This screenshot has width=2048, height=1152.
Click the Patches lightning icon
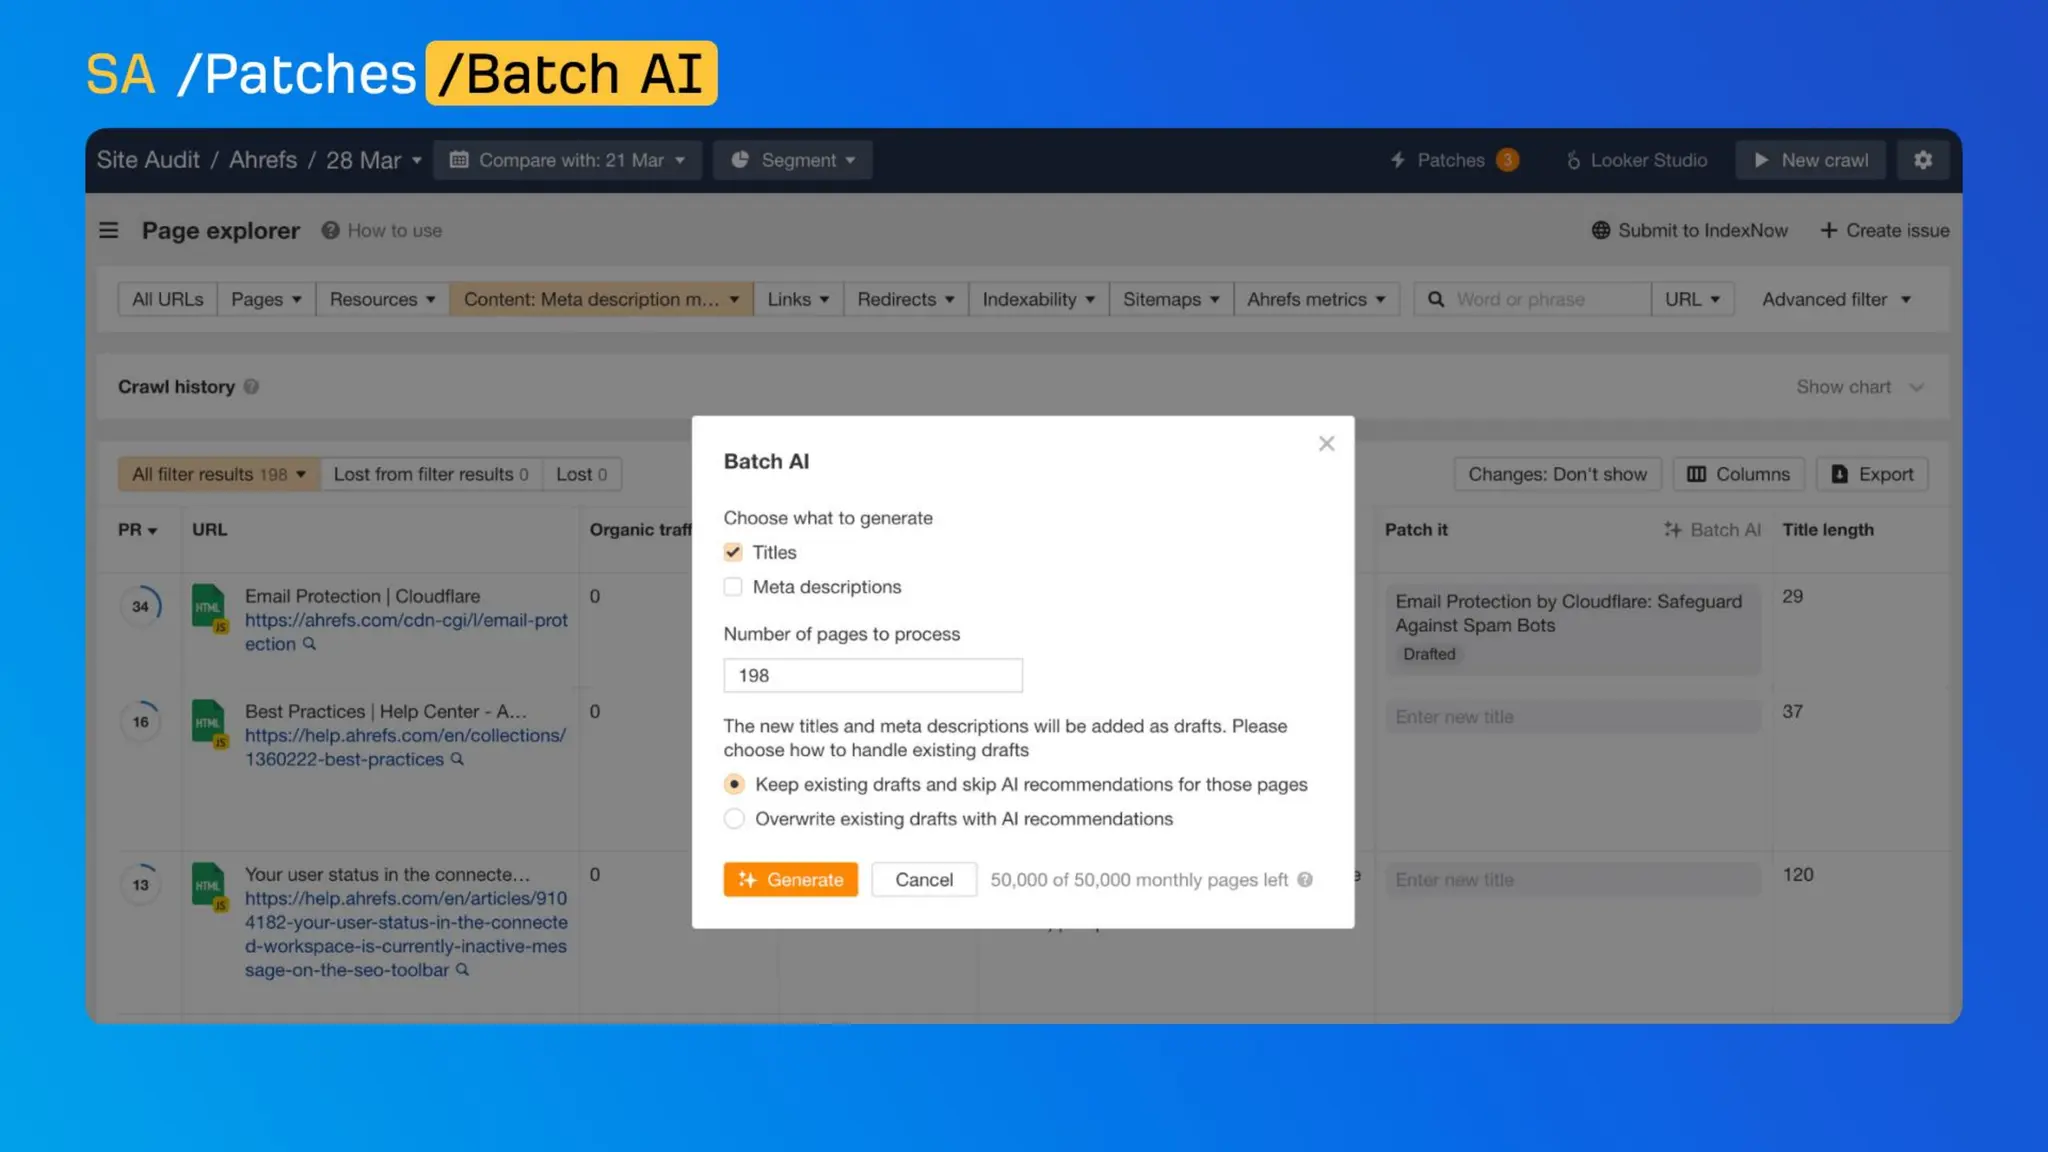pyautogui.click(x=1398, y=160)
